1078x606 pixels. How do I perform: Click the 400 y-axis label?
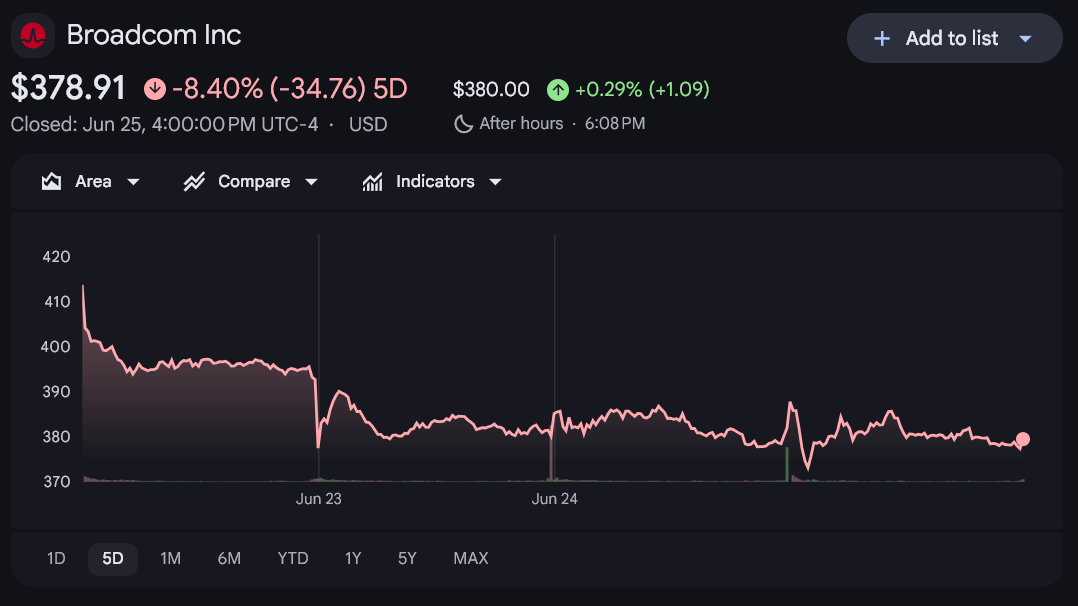(x=56, y=347)
